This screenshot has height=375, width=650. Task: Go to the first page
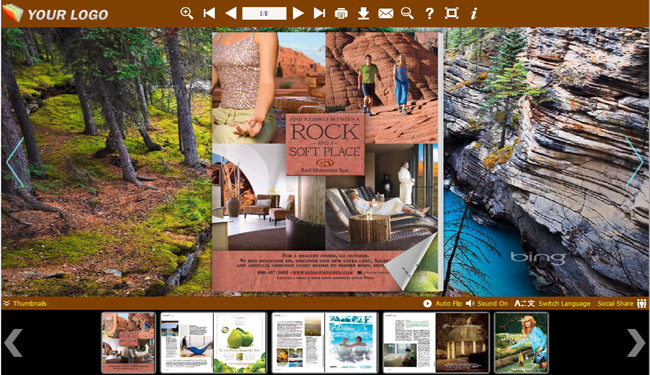(209, 13)
